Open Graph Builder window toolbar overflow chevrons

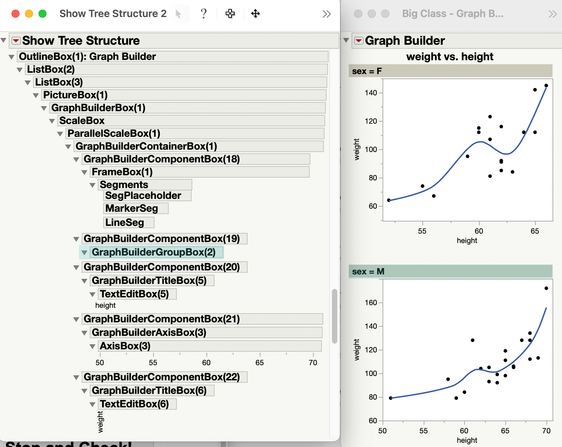tap(553, 14)
